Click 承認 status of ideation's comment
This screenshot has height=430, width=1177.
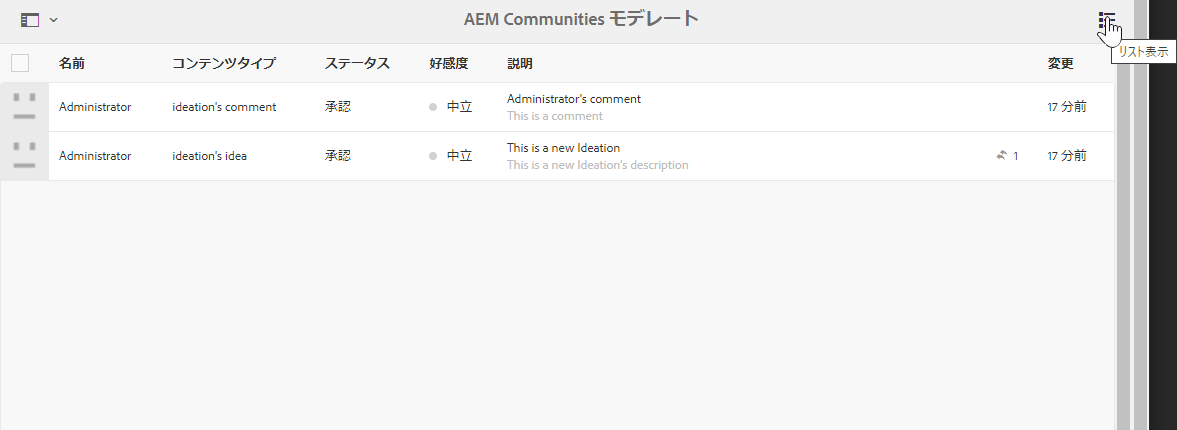tap(338, 107)
